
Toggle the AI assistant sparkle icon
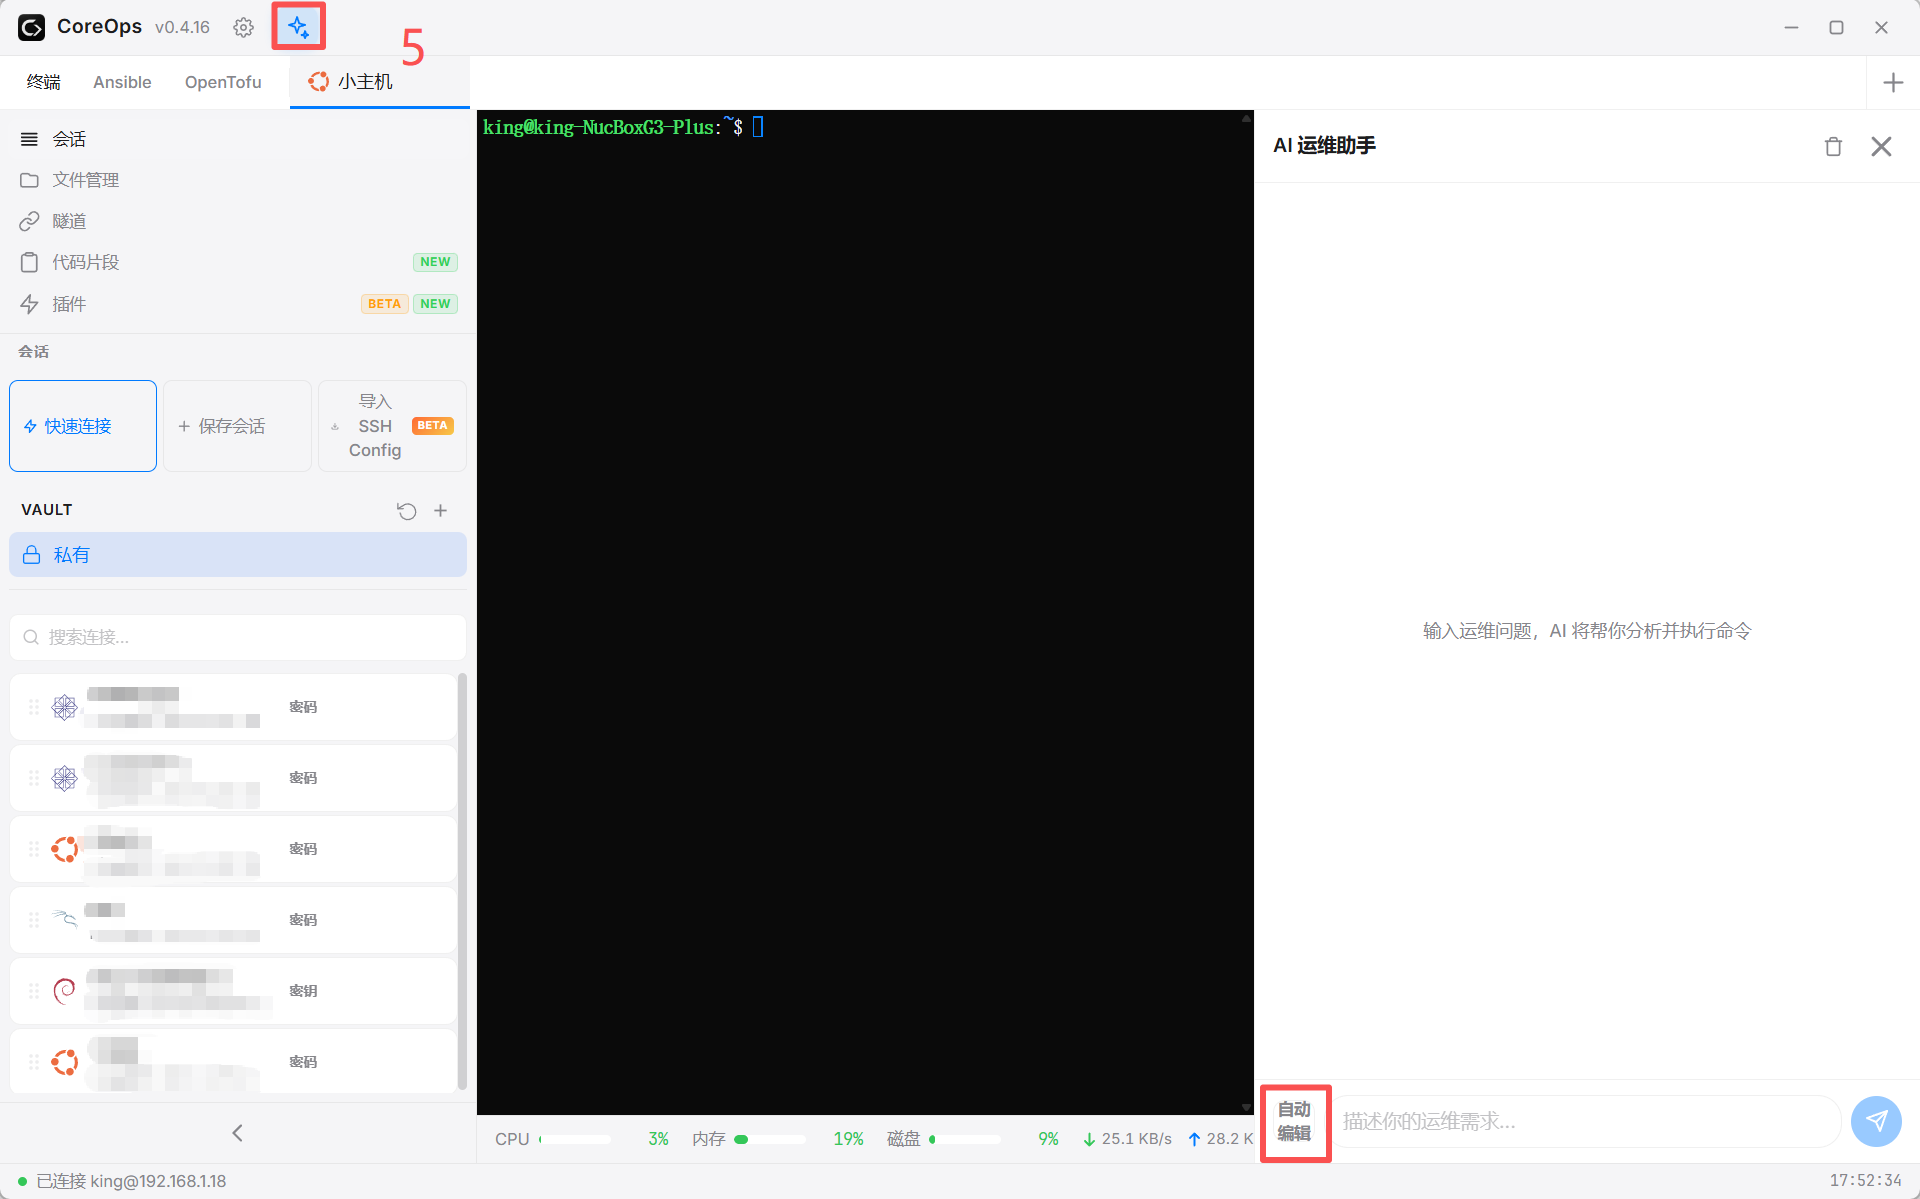298,27
